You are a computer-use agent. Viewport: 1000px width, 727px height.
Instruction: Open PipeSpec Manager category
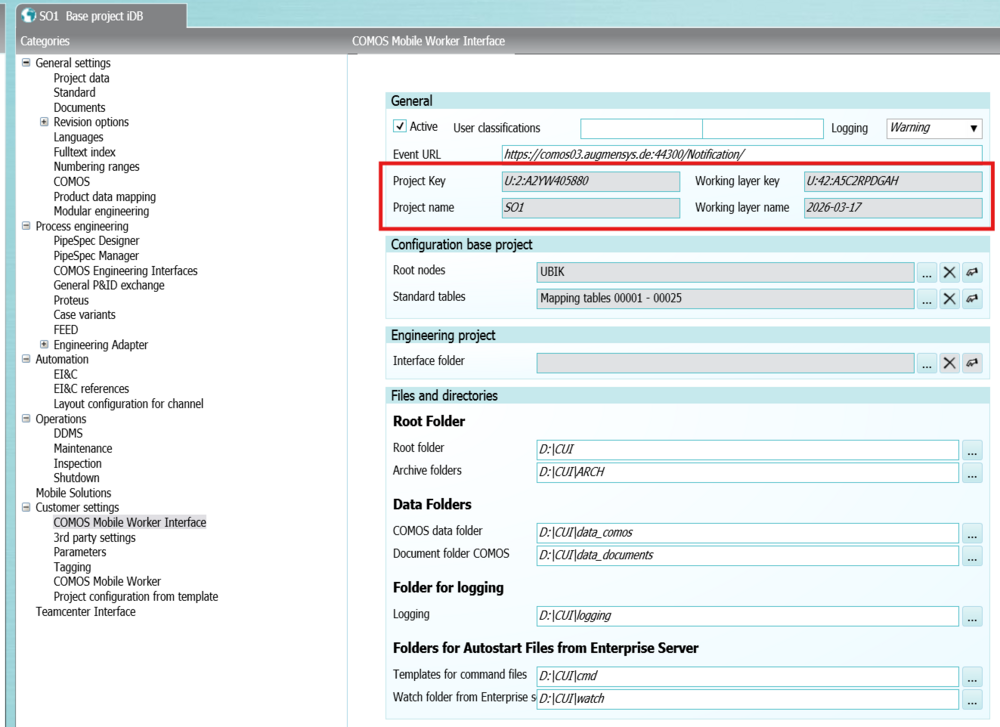pos(96,256)
